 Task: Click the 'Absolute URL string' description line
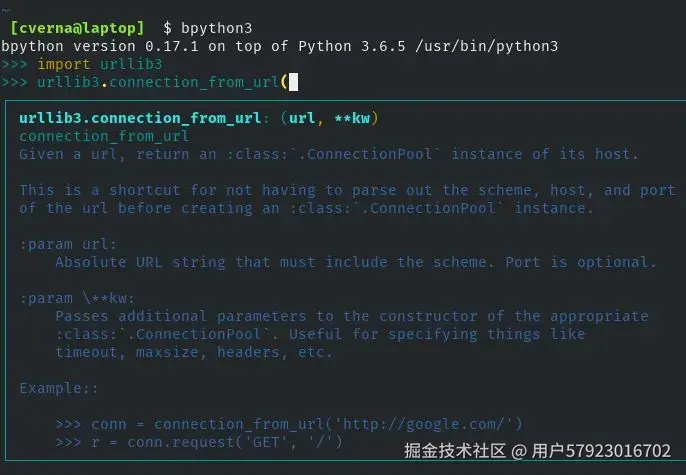[355, 262]
